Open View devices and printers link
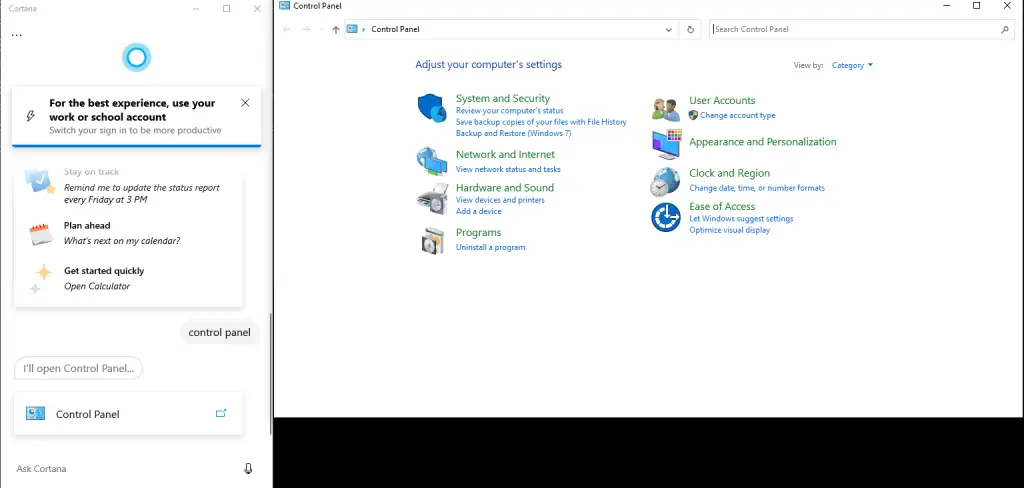 pyautogui.click(x=500, y=200)
